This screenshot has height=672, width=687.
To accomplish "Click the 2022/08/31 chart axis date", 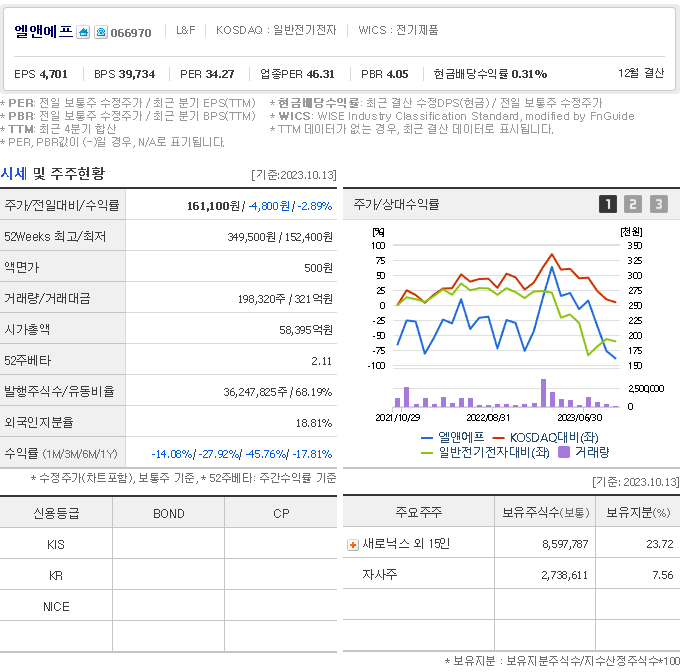I will (x=488, y=417).
